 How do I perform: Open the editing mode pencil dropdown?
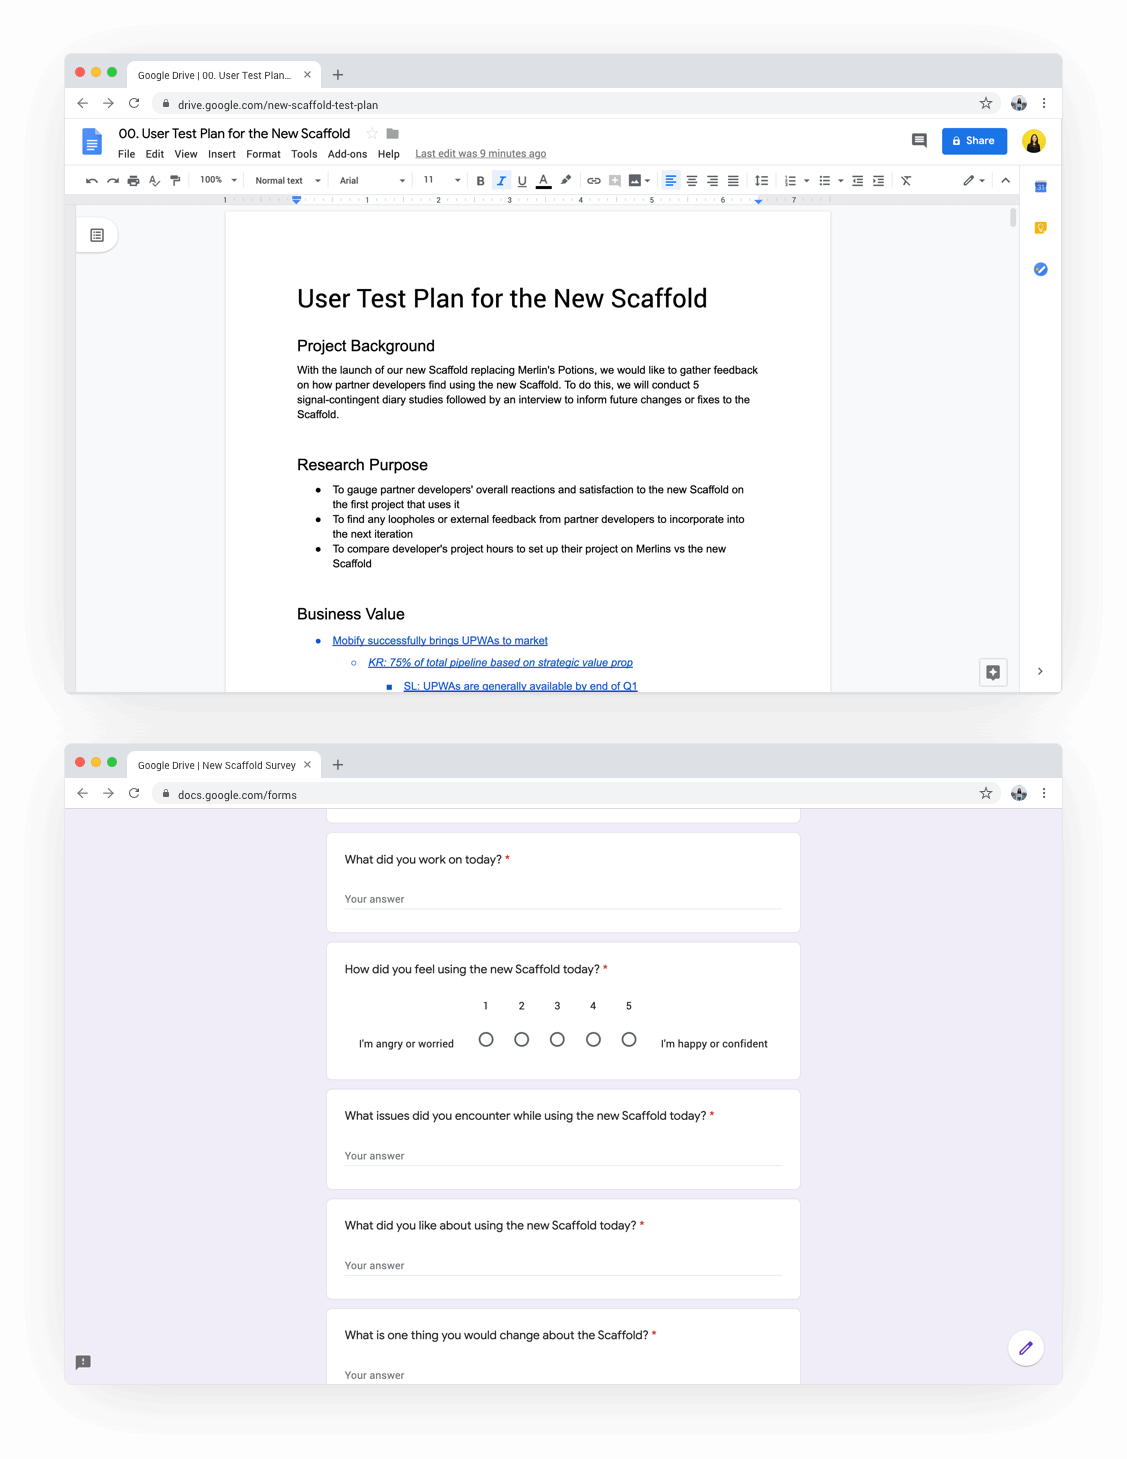974,181
